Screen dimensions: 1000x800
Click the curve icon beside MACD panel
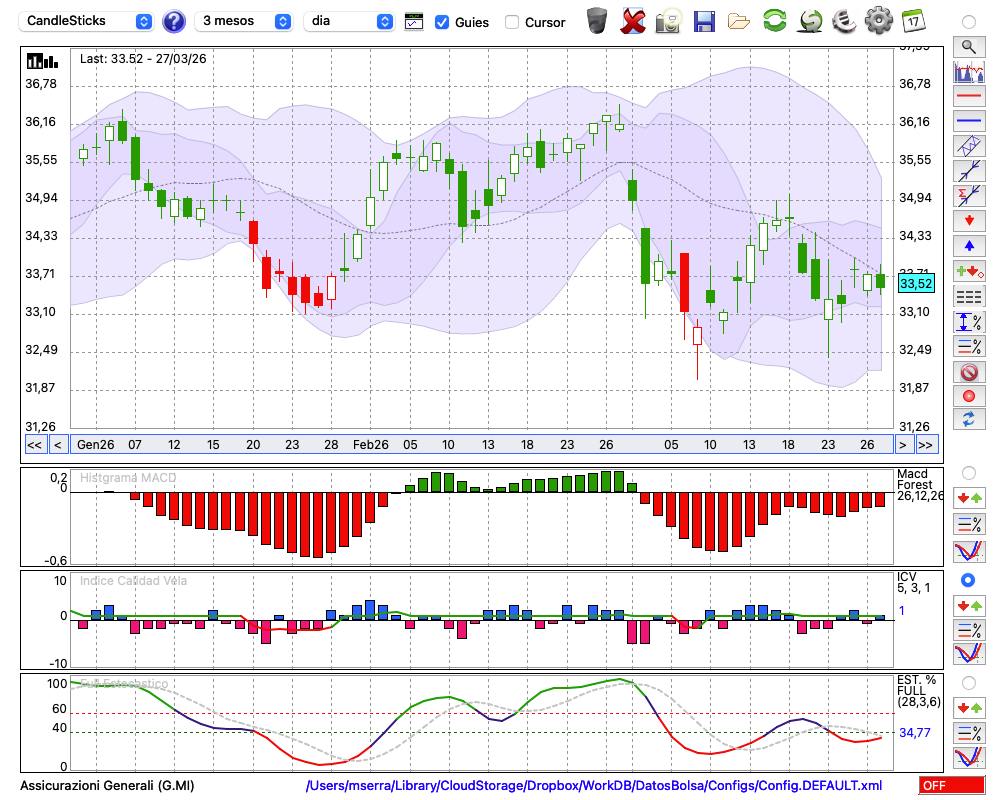pyautogui.click(x=969, y=551)
